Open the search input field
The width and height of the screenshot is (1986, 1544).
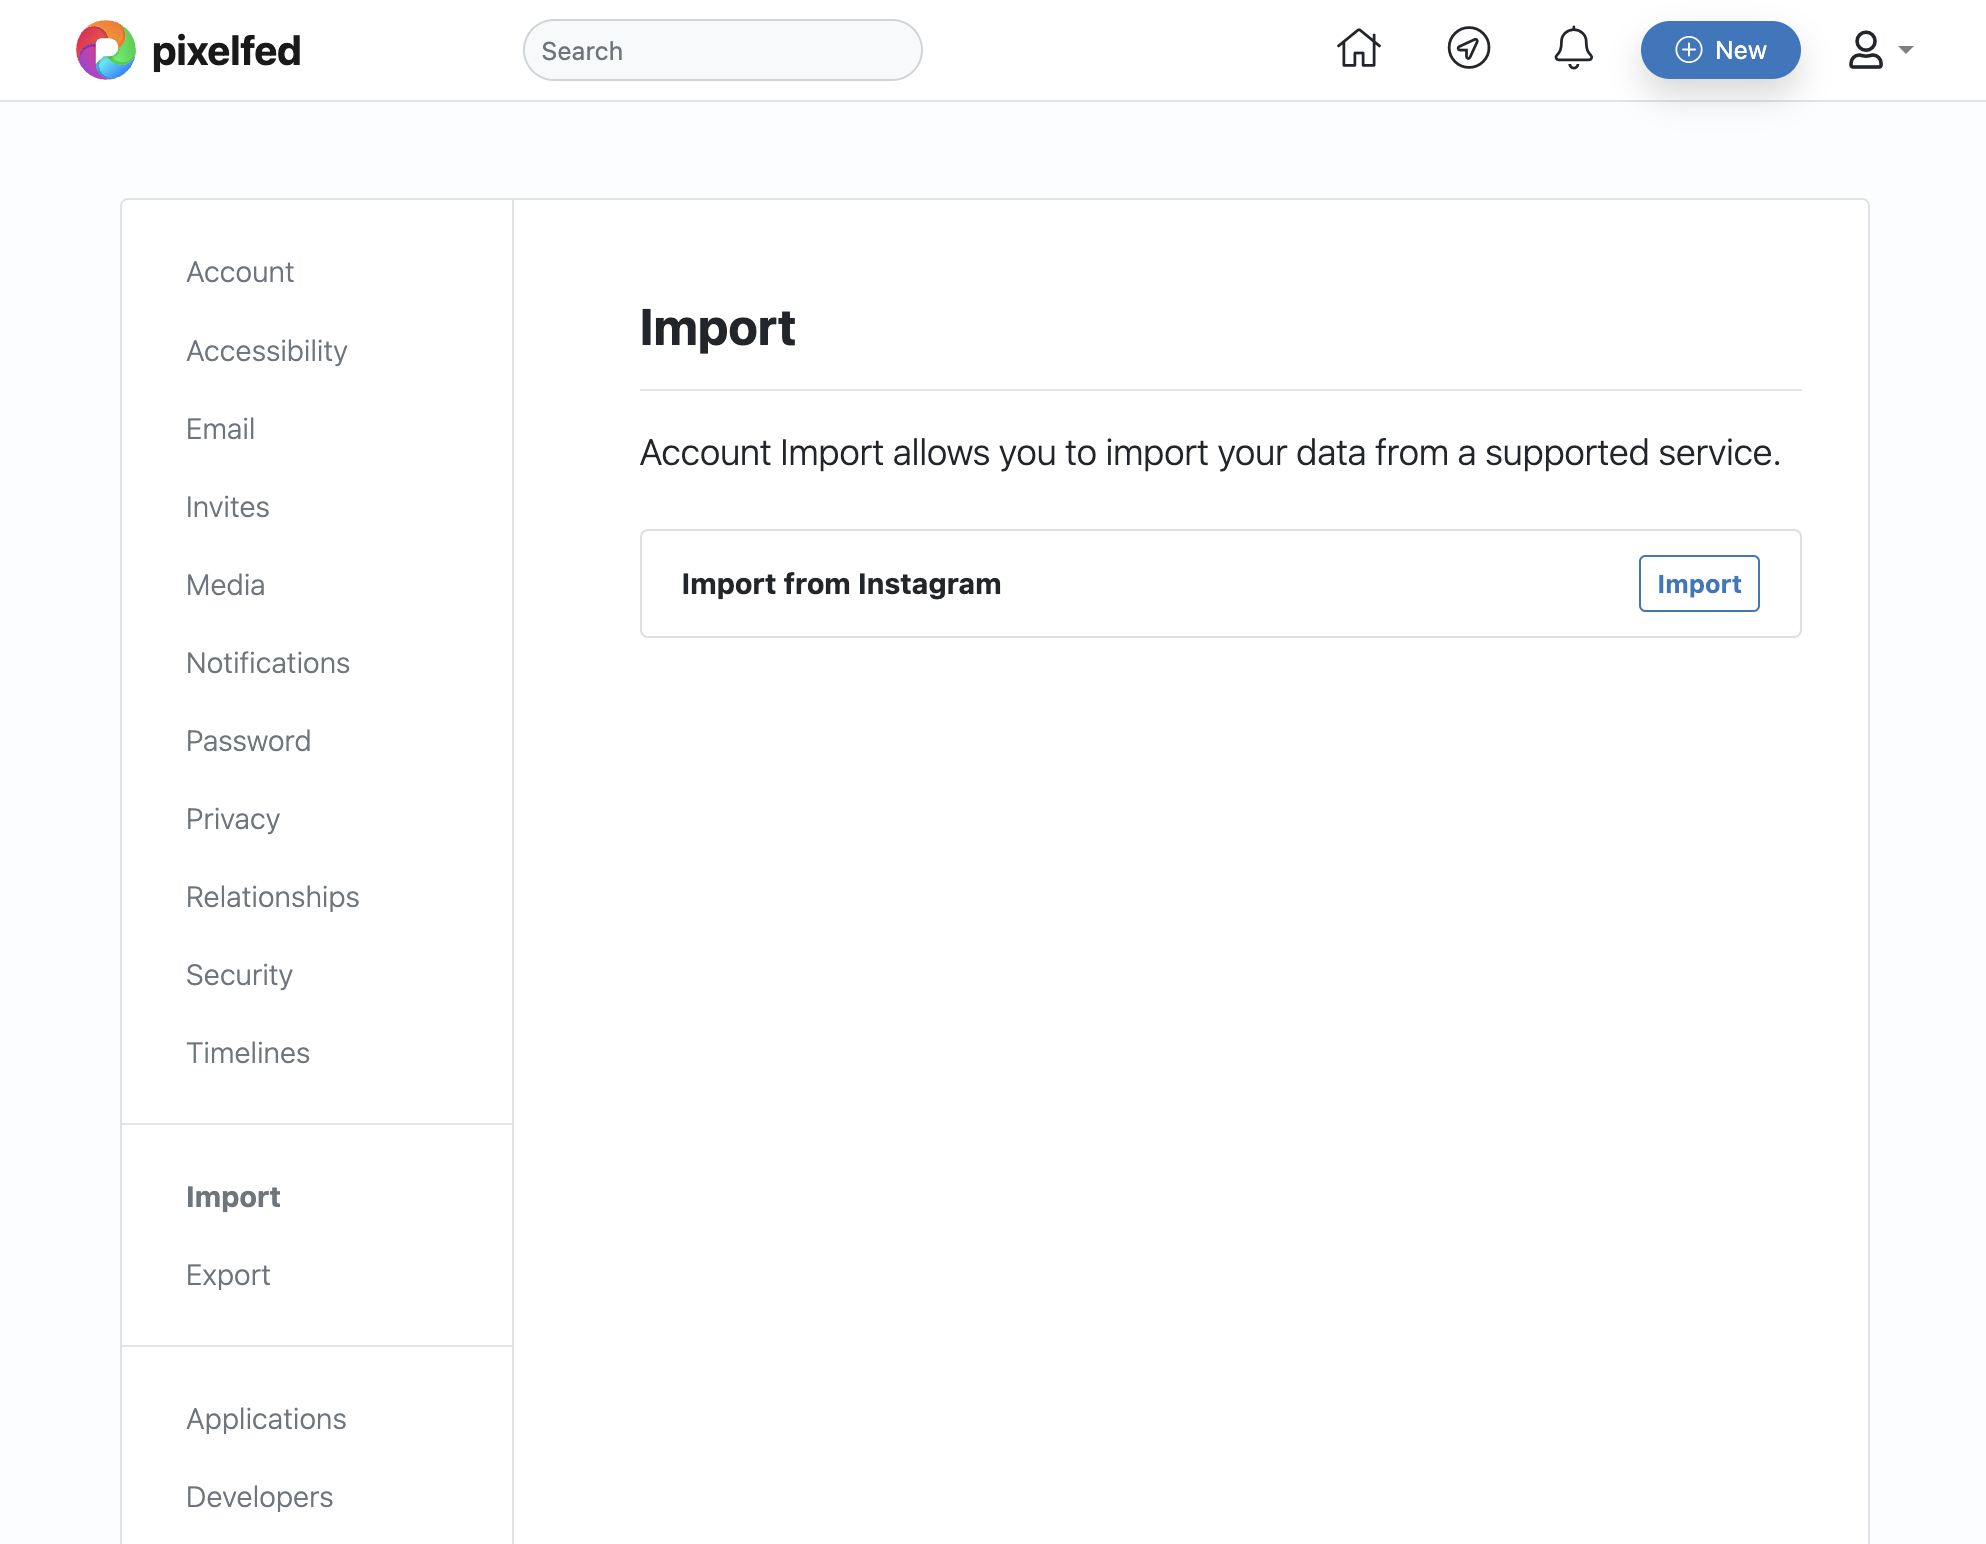click(x=722, y=48)
